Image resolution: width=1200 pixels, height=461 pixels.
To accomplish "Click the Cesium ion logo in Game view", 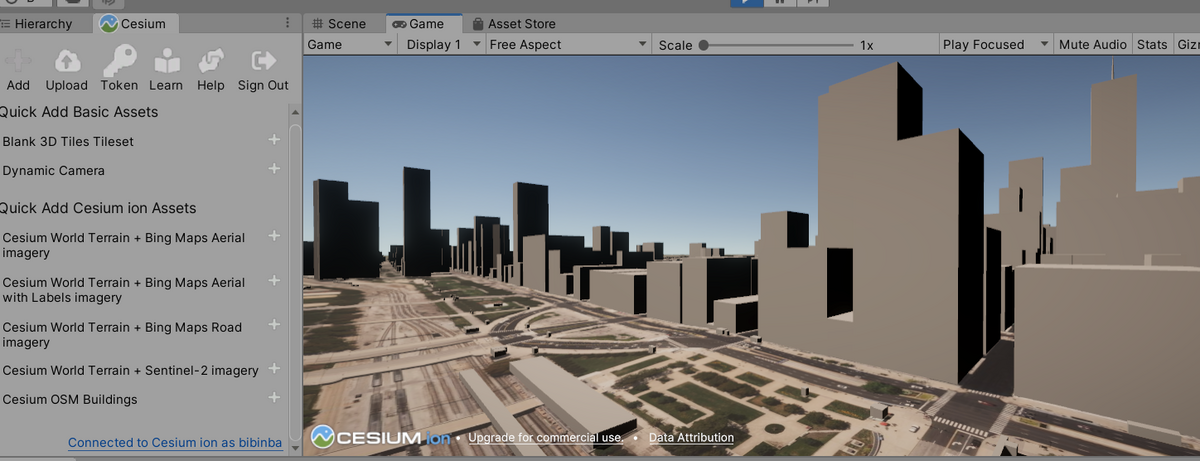I will click(x=381, y=437).
